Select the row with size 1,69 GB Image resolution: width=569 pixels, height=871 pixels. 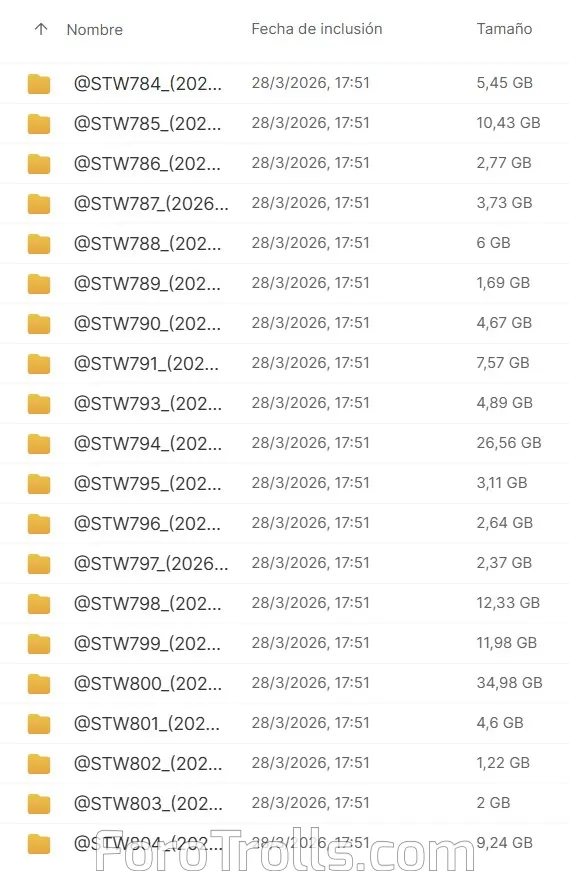(284, 283)
